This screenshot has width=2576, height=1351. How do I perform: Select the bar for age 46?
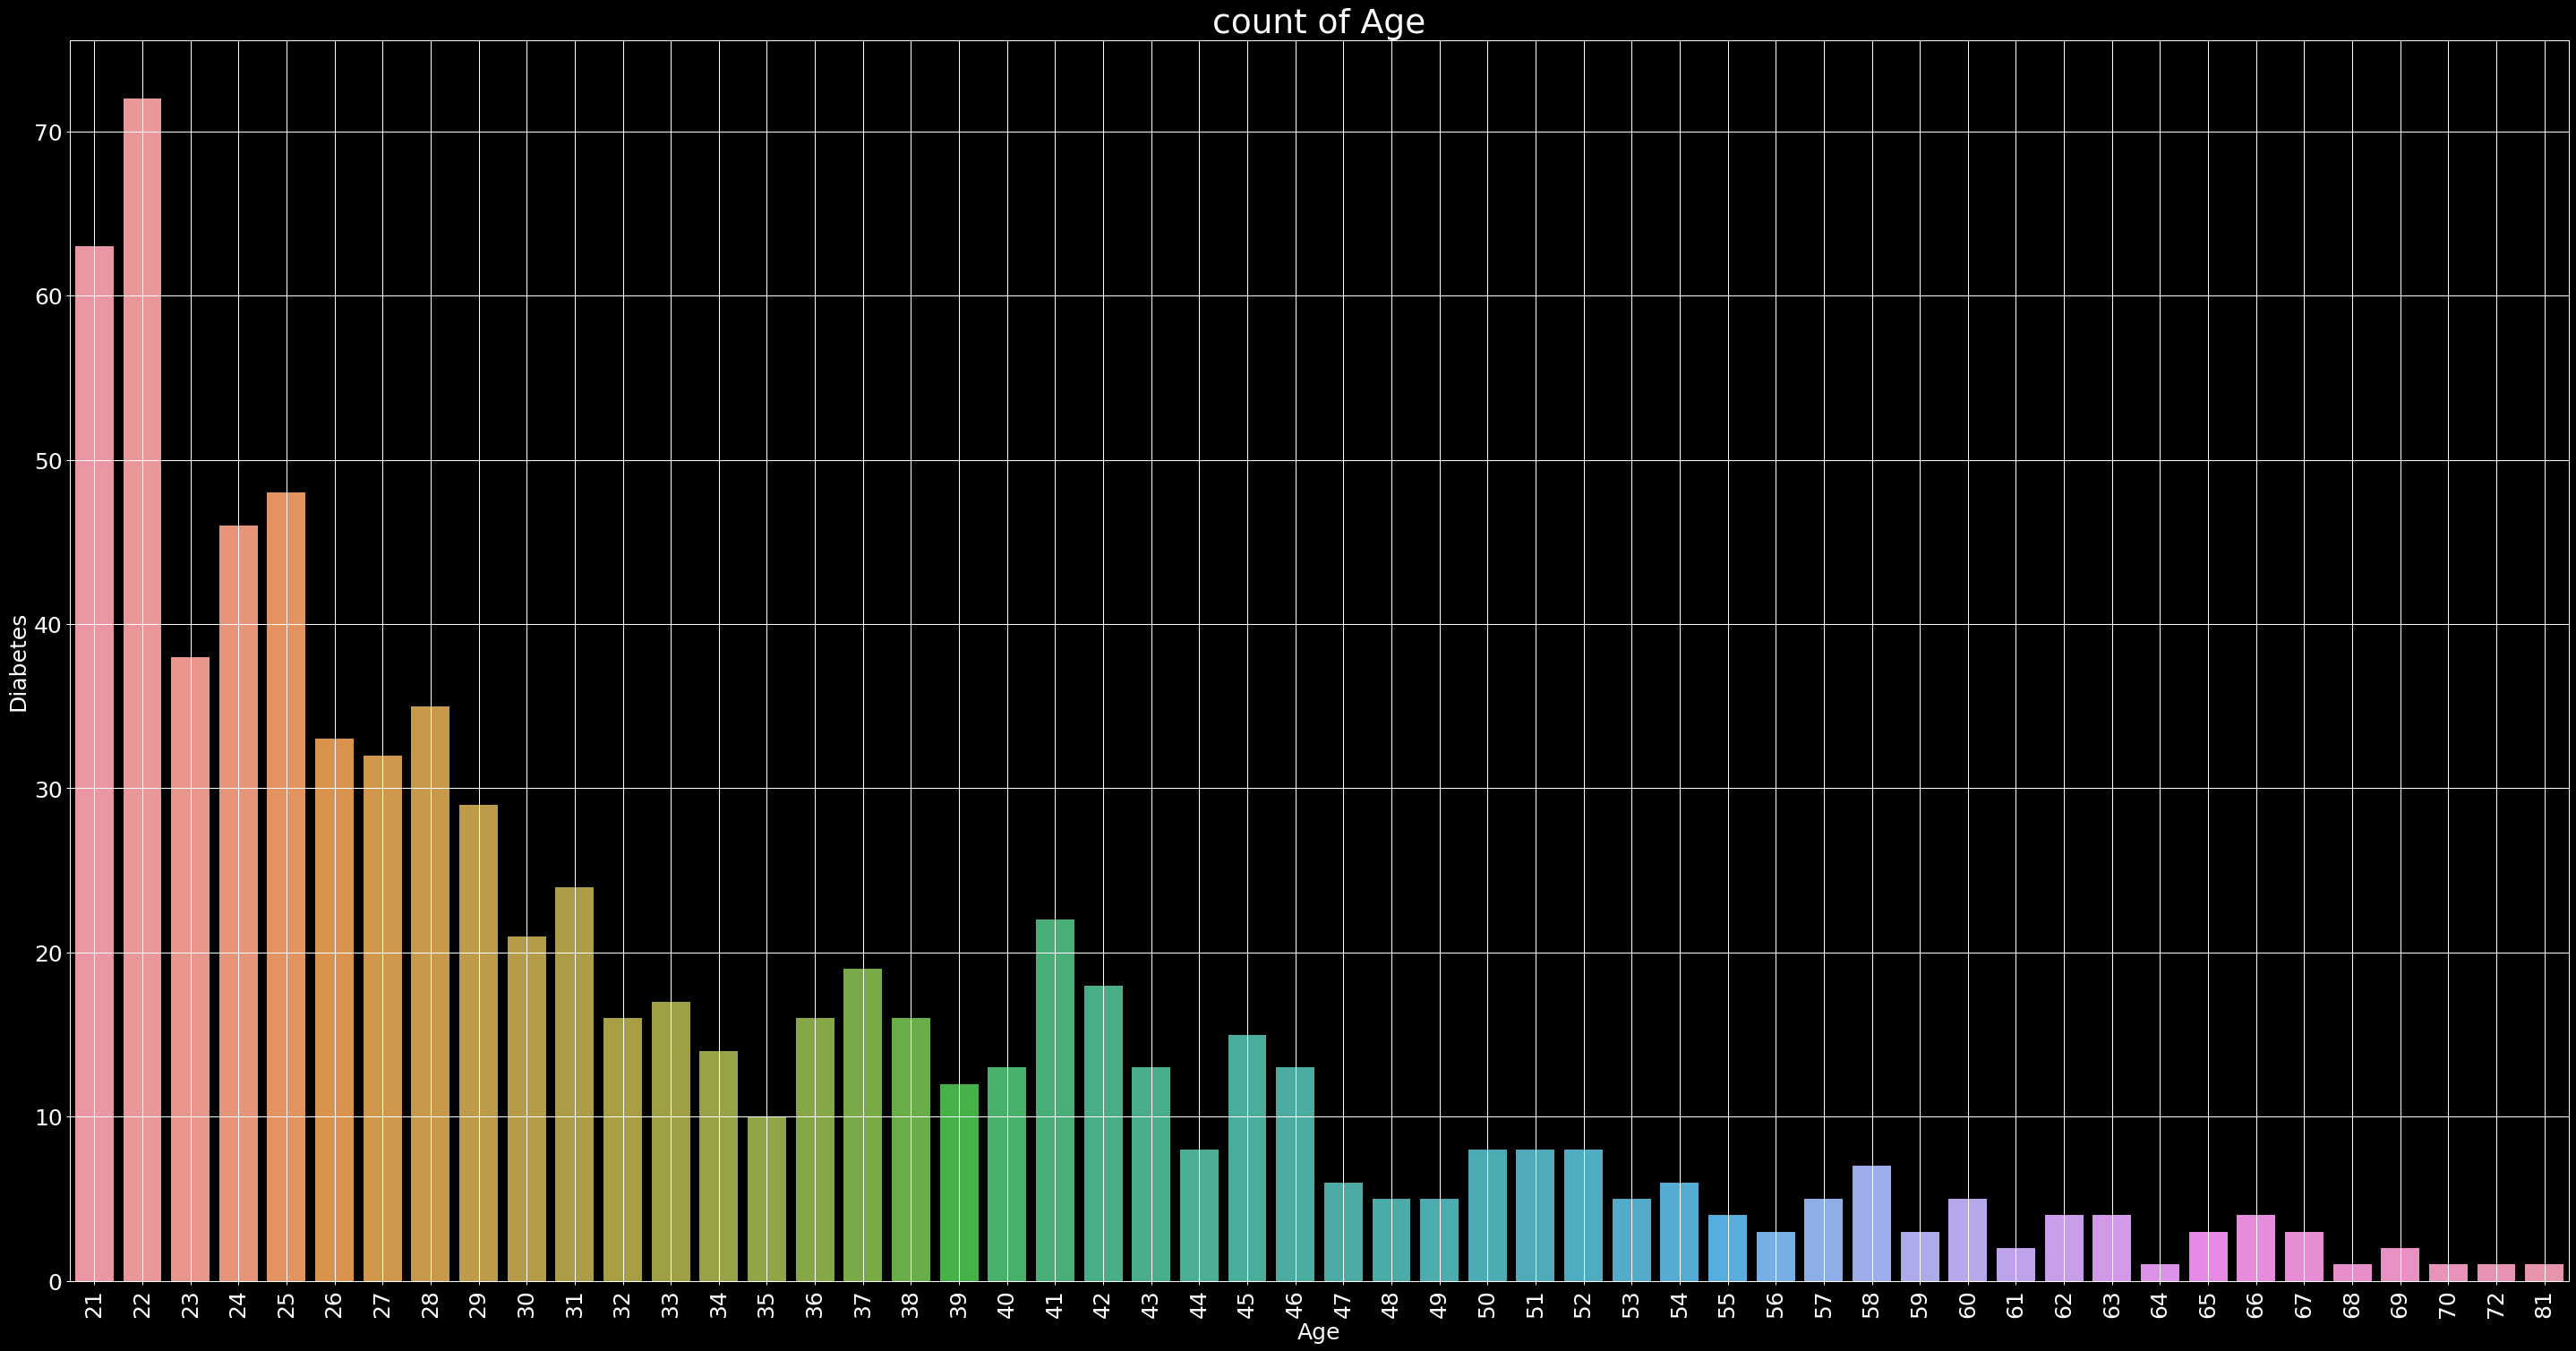(x=1295, y=1174)
